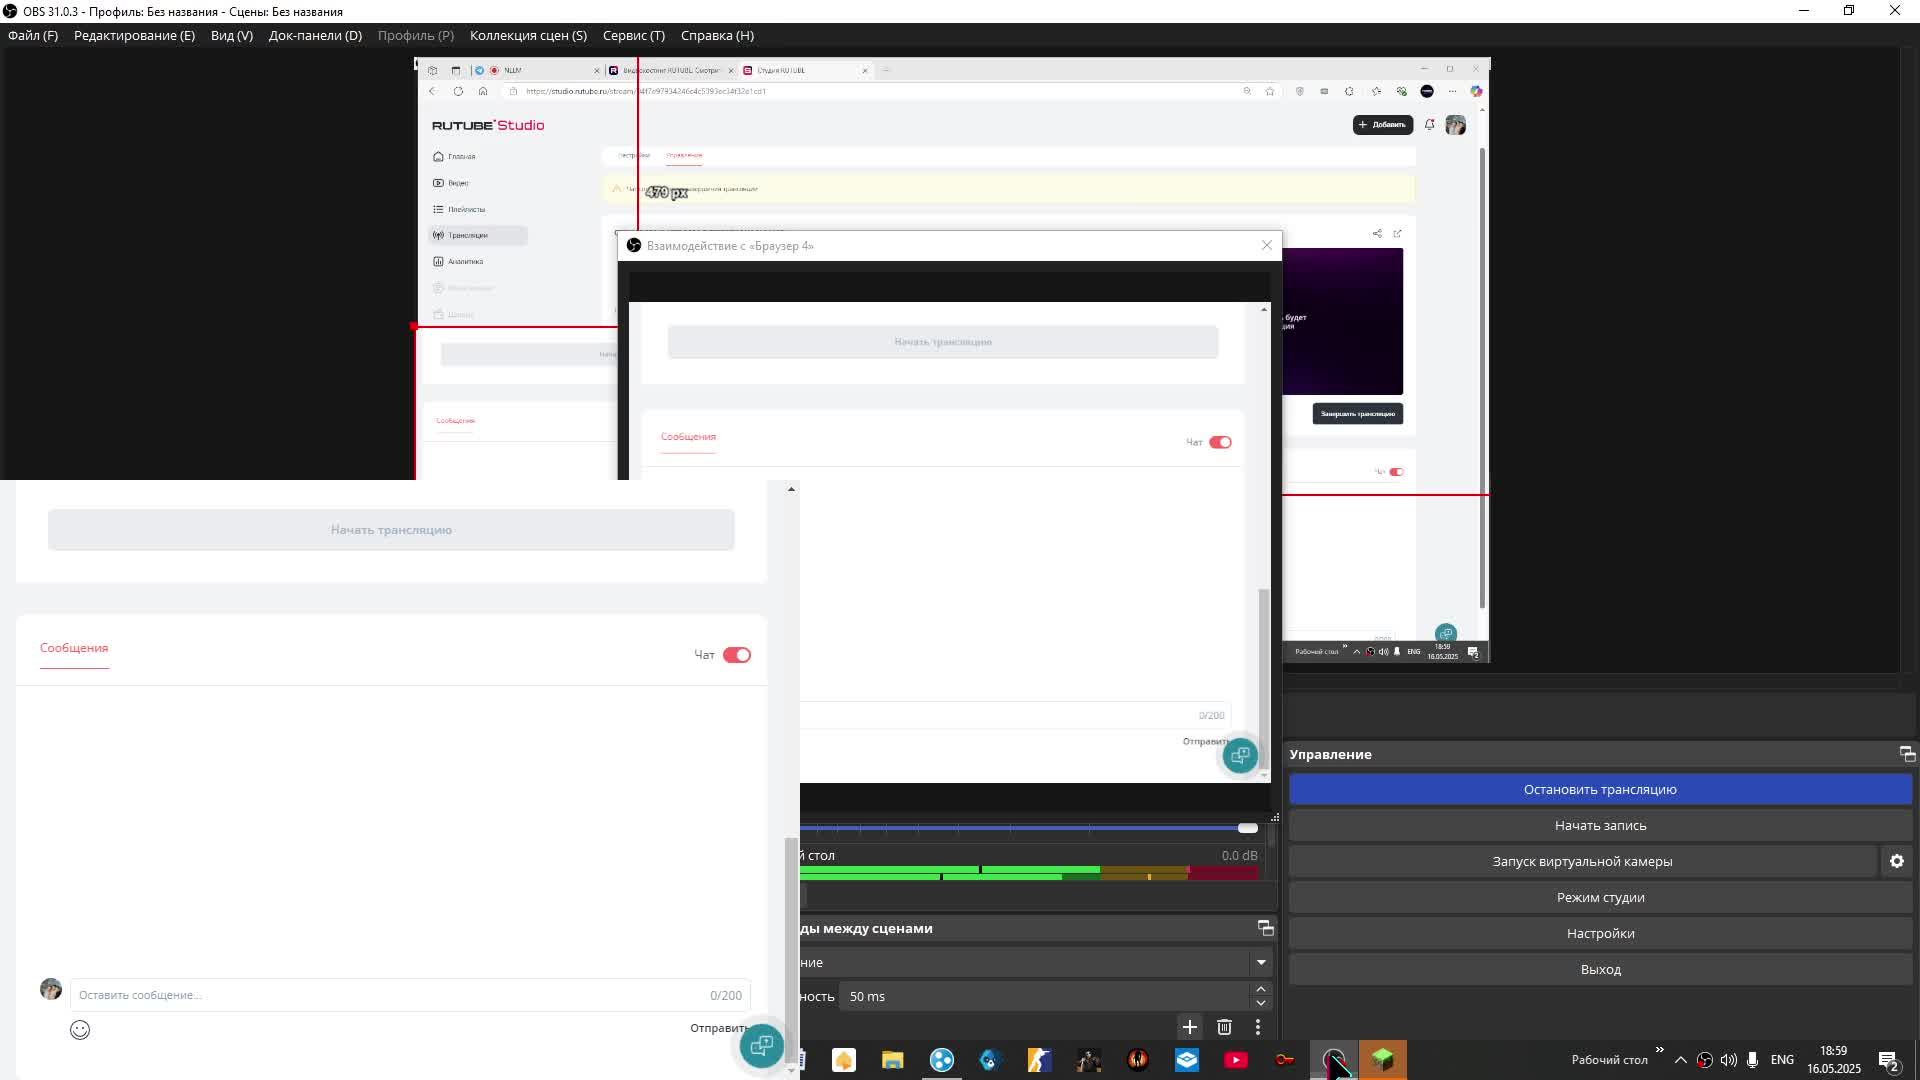
Task: Toggle Чат switch in interaction window
Action: pyautogui.click(x=1220, y=442)
